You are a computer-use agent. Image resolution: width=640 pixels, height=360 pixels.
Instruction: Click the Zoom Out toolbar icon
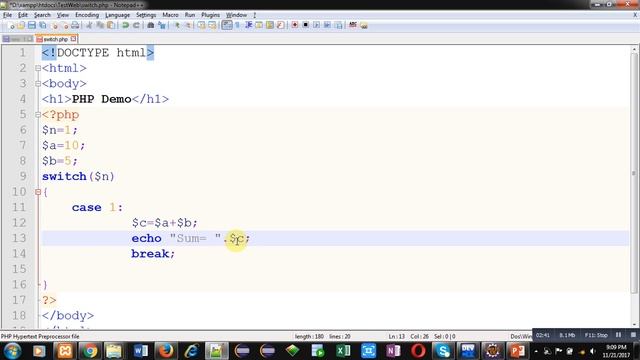(x=188, y=25)
